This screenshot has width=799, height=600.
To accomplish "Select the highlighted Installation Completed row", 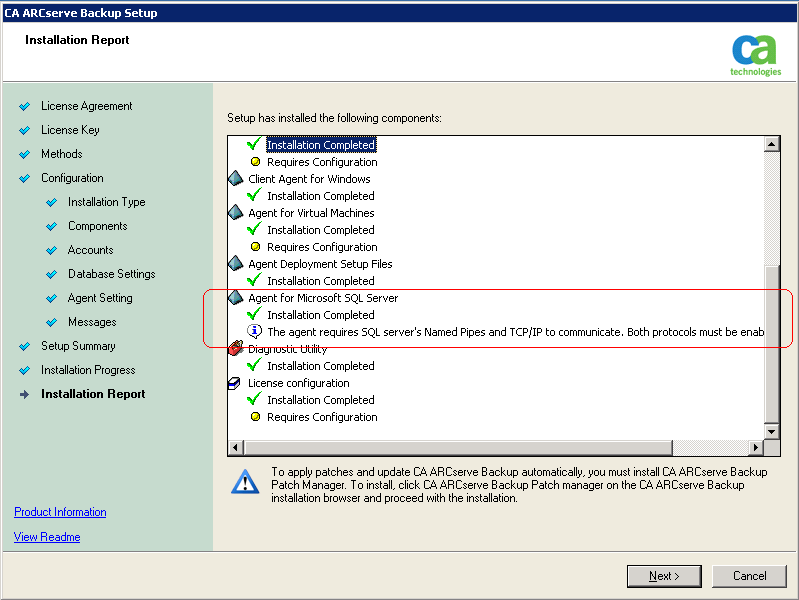I will [320, 145].
